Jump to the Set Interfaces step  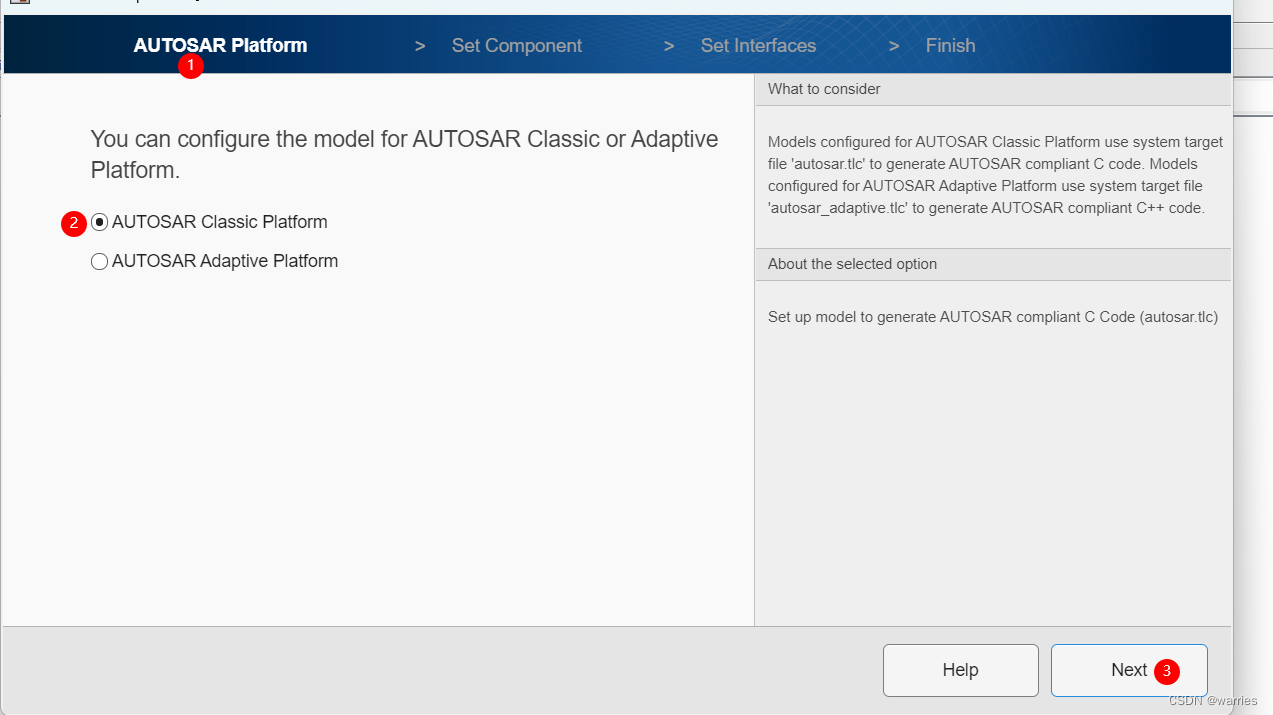[758, 45]
